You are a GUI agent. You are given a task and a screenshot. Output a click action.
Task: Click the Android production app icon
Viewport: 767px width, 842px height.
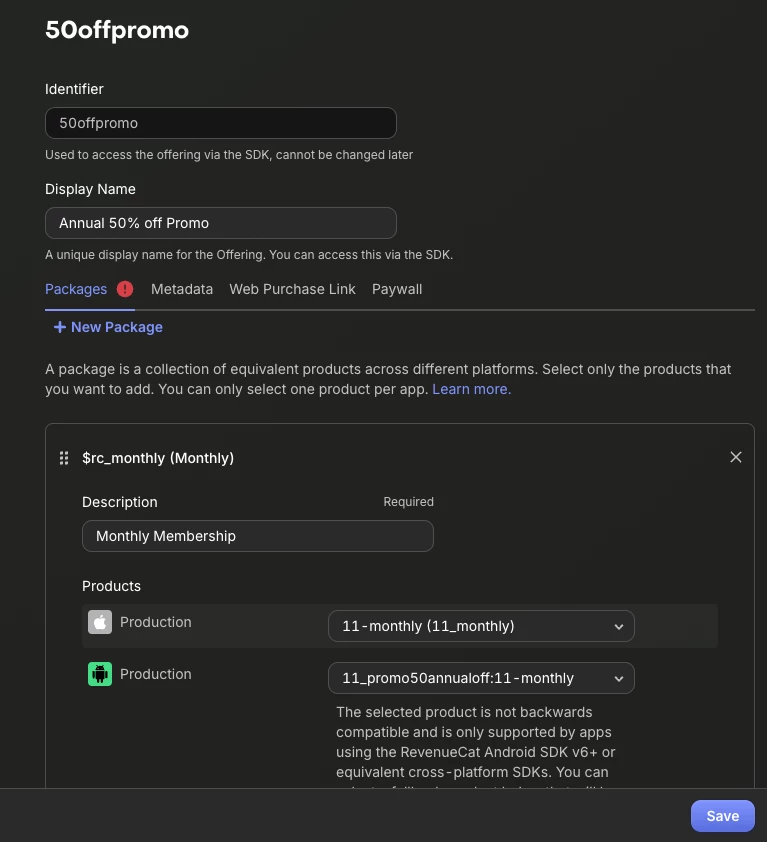pos(99,674)
